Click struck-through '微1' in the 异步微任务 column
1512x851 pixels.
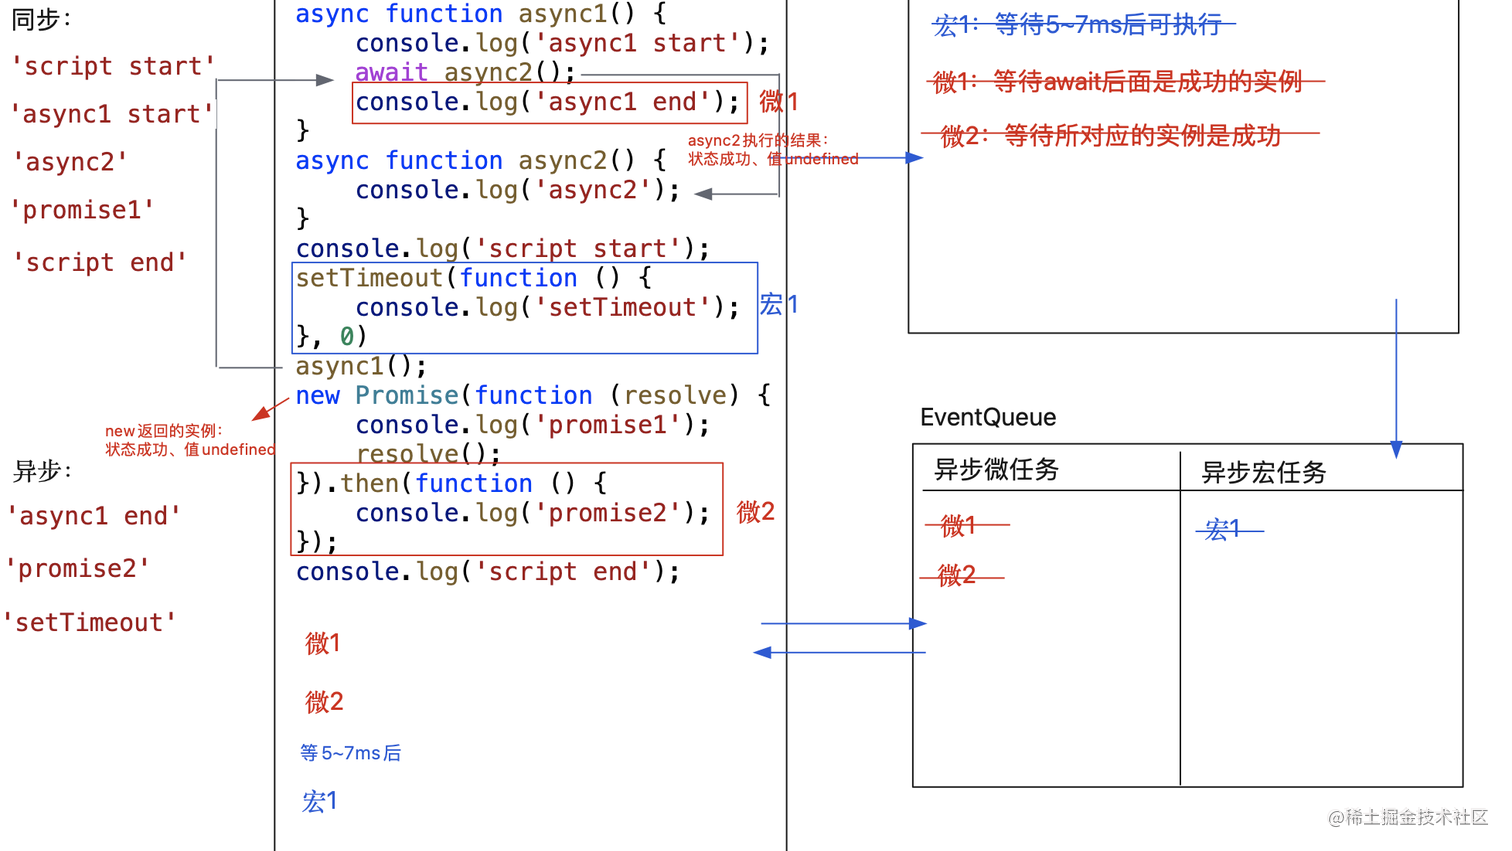pos(967,525)
